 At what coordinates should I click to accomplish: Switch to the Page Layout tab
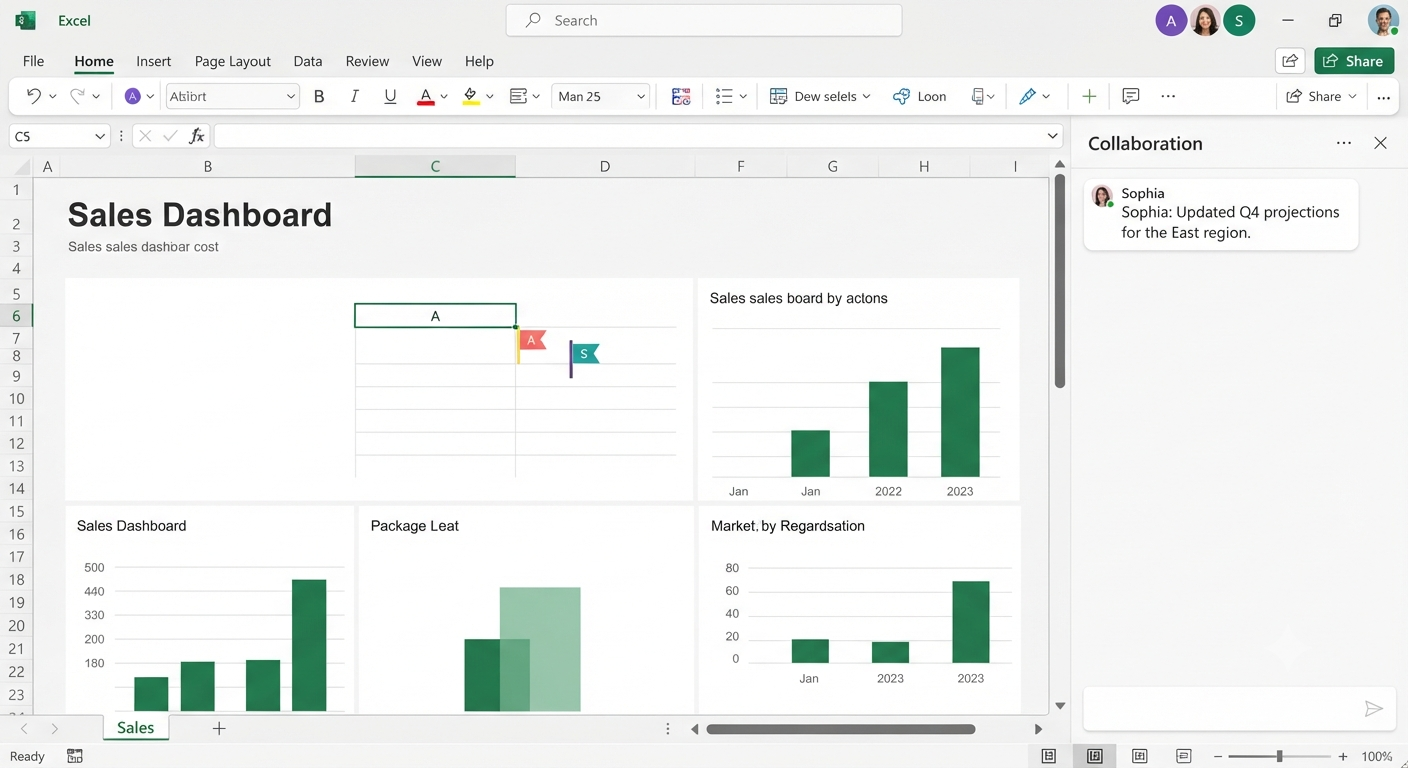pos(232,61)
